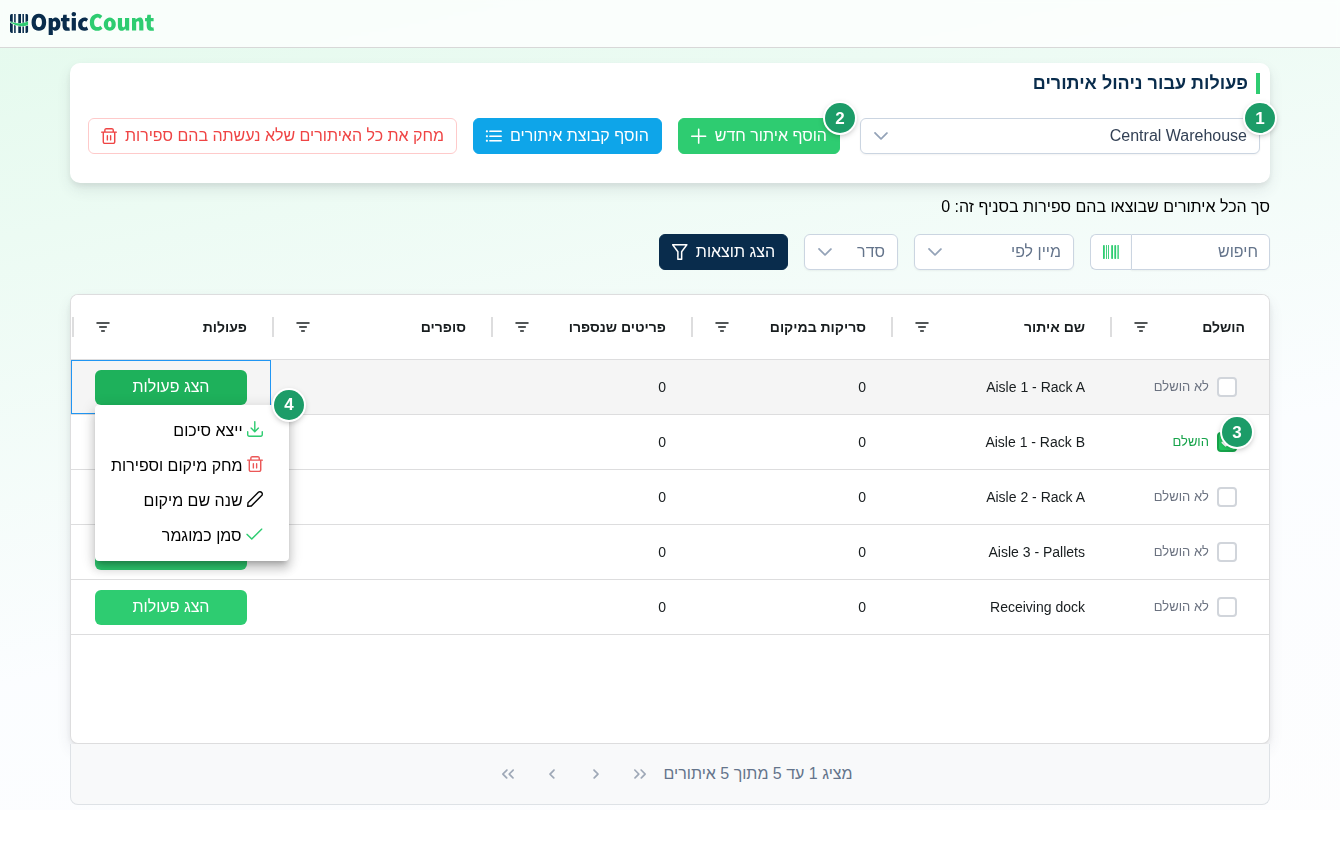Go to first page double-chevron

(640, 774)
